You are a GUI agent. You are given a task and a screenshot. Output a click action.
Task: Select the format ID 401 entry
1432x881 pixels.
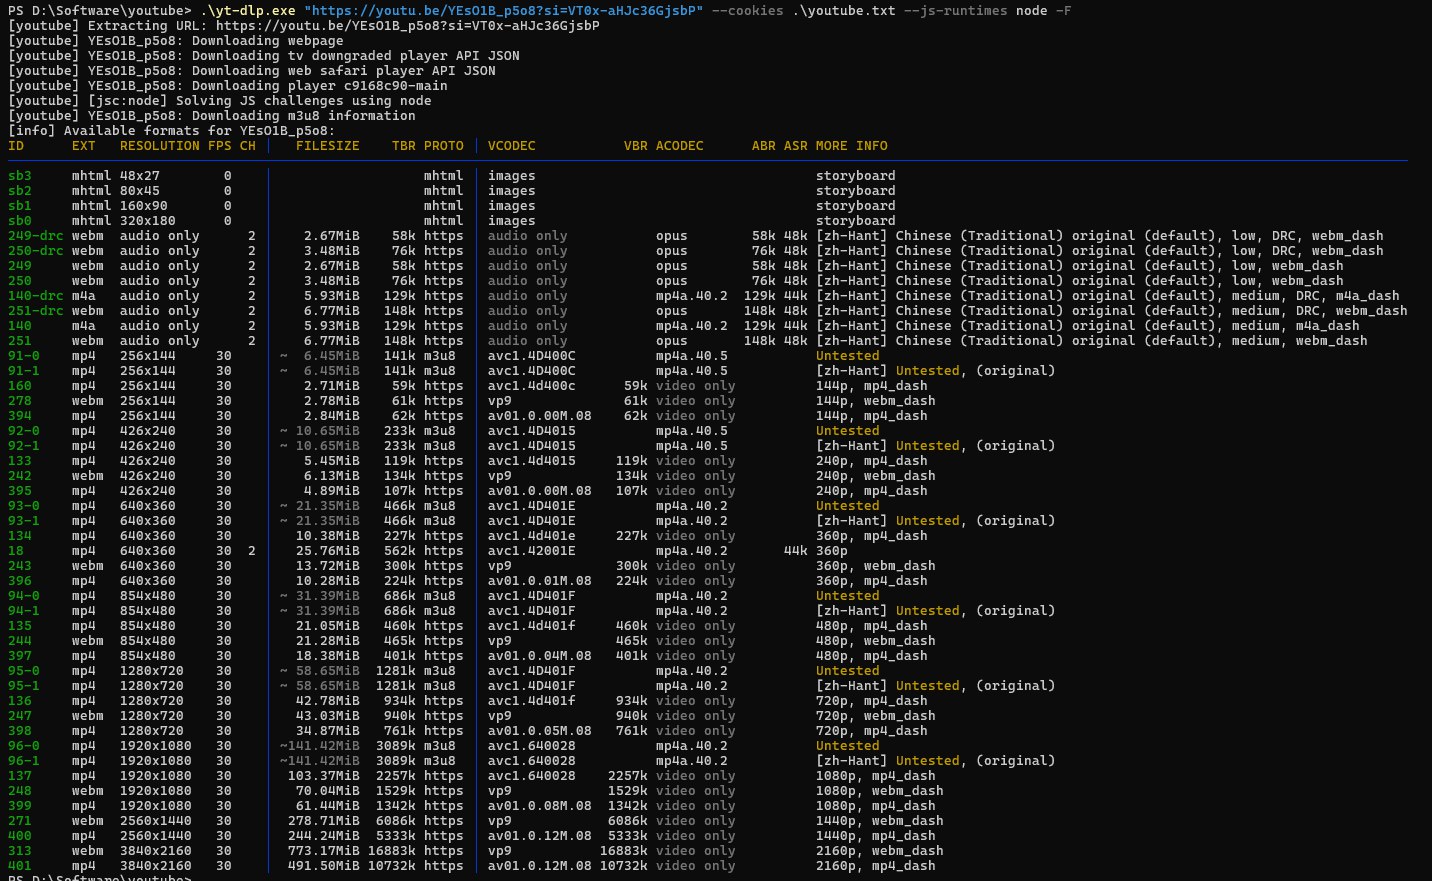pos(20,865)
